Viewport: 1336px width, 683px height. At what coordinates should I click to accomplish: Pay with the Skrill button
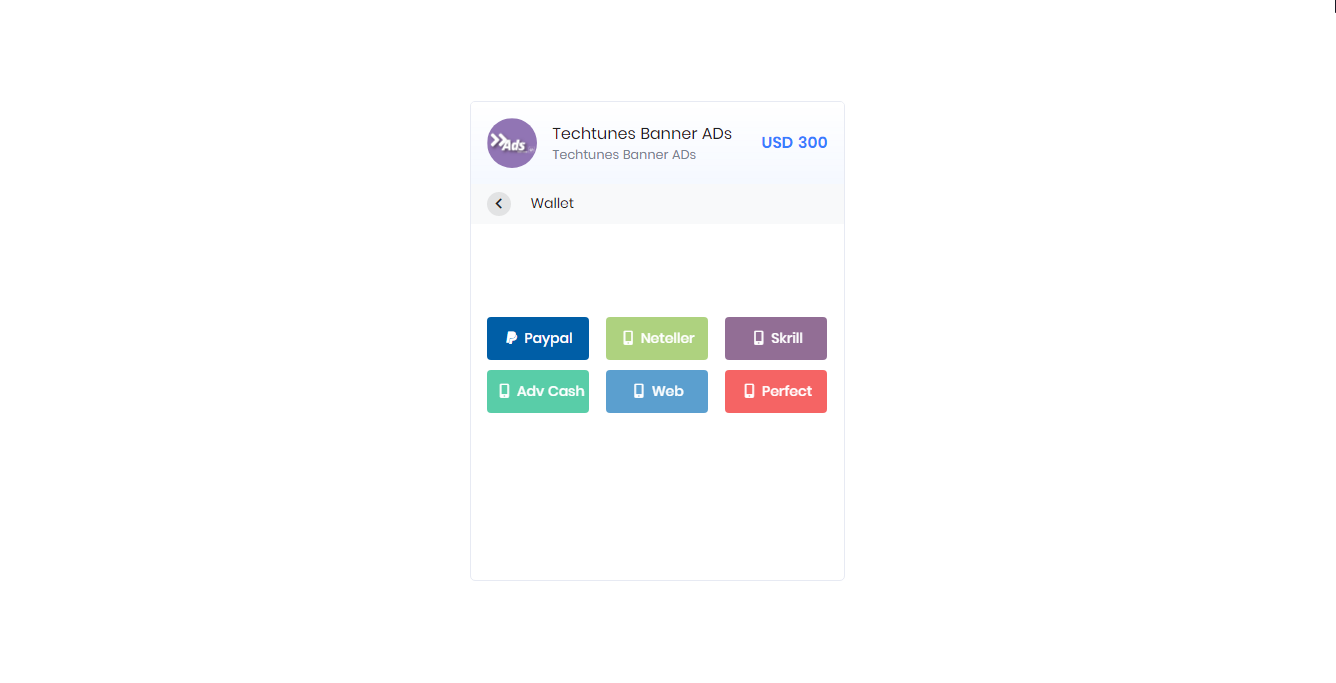pos(776,338)
